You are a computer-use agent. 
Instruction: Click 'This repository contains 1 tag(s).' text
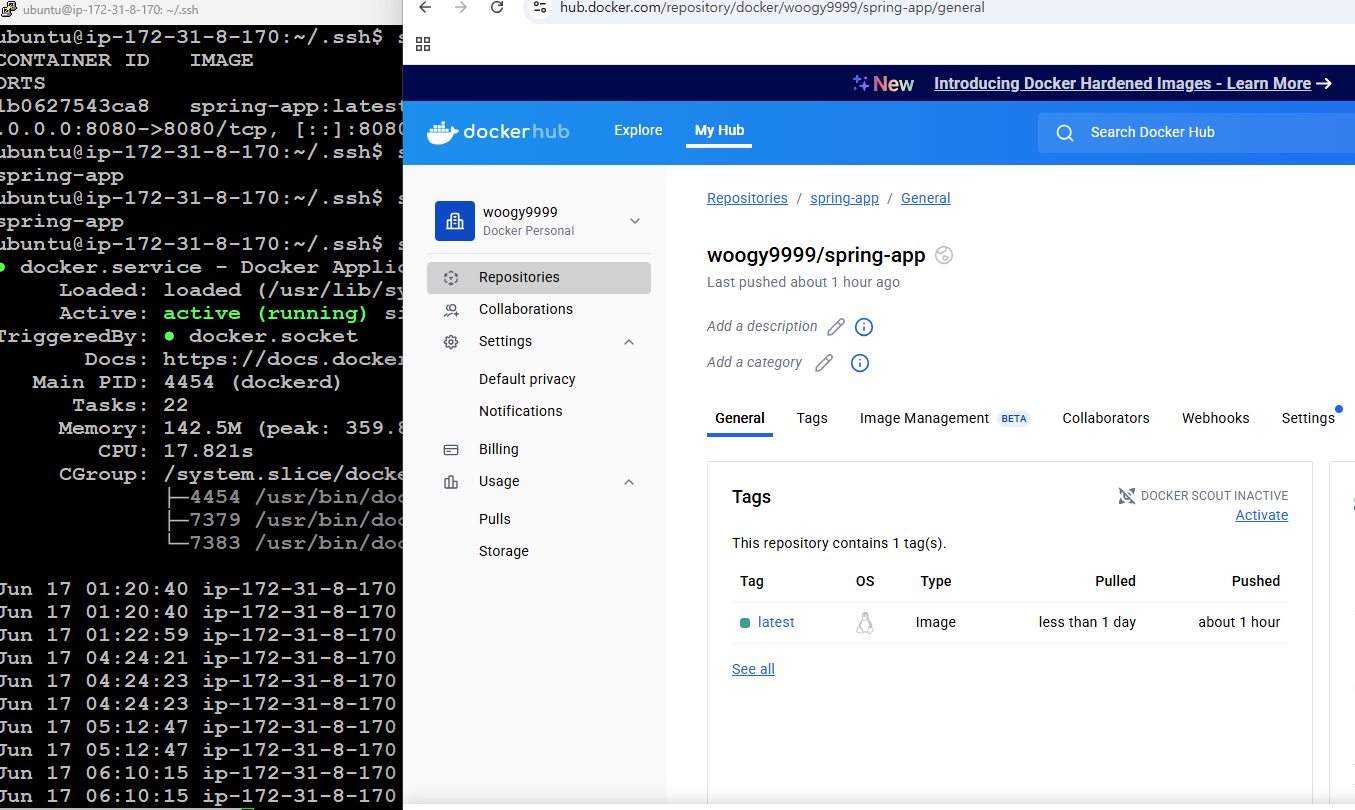pos(839,543)
